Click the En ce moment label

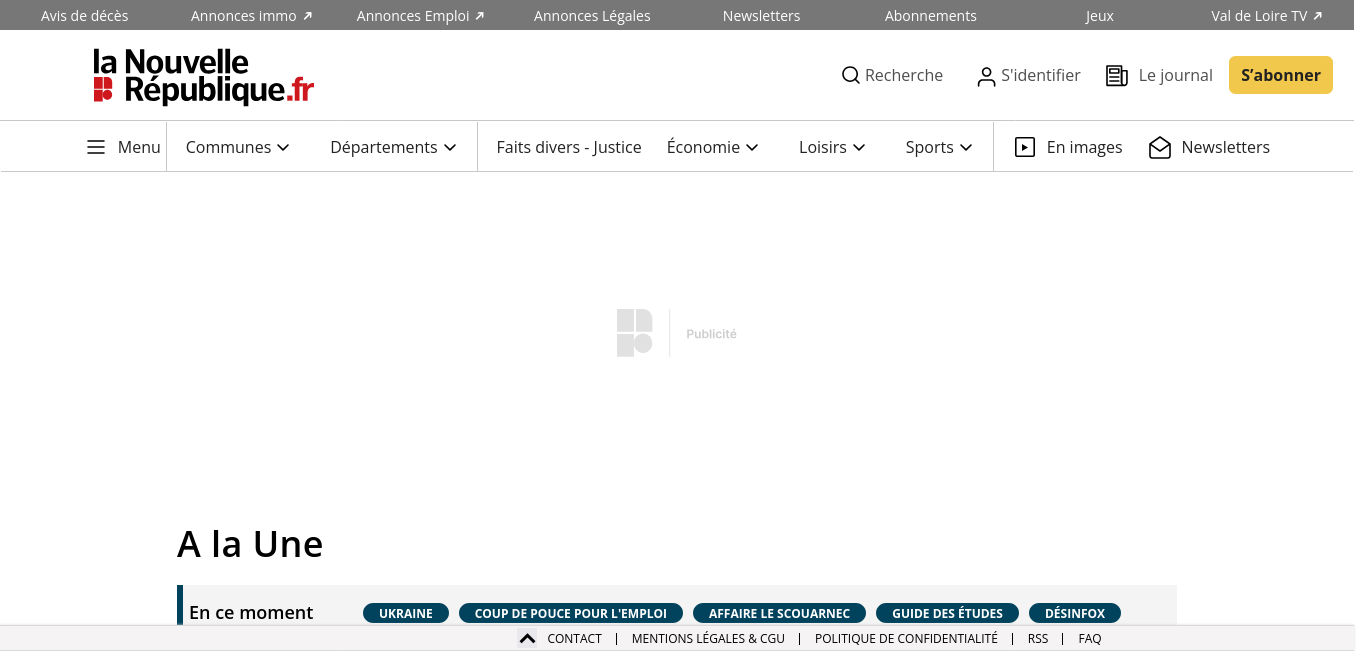(251, 613)
